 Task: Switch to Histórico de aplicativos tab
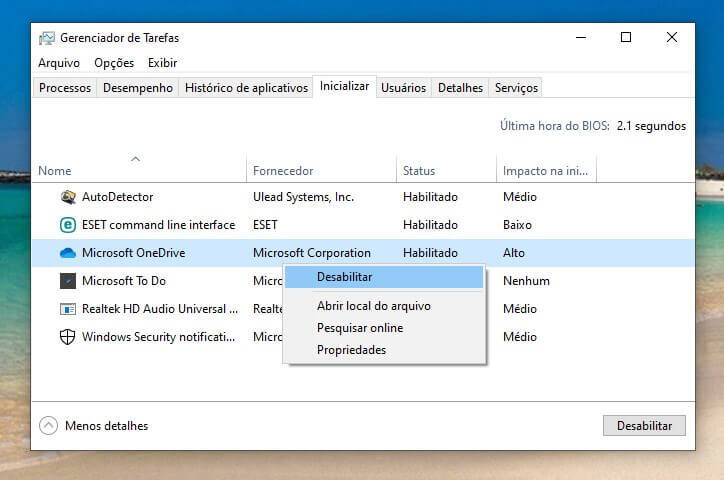click(246, 88)
